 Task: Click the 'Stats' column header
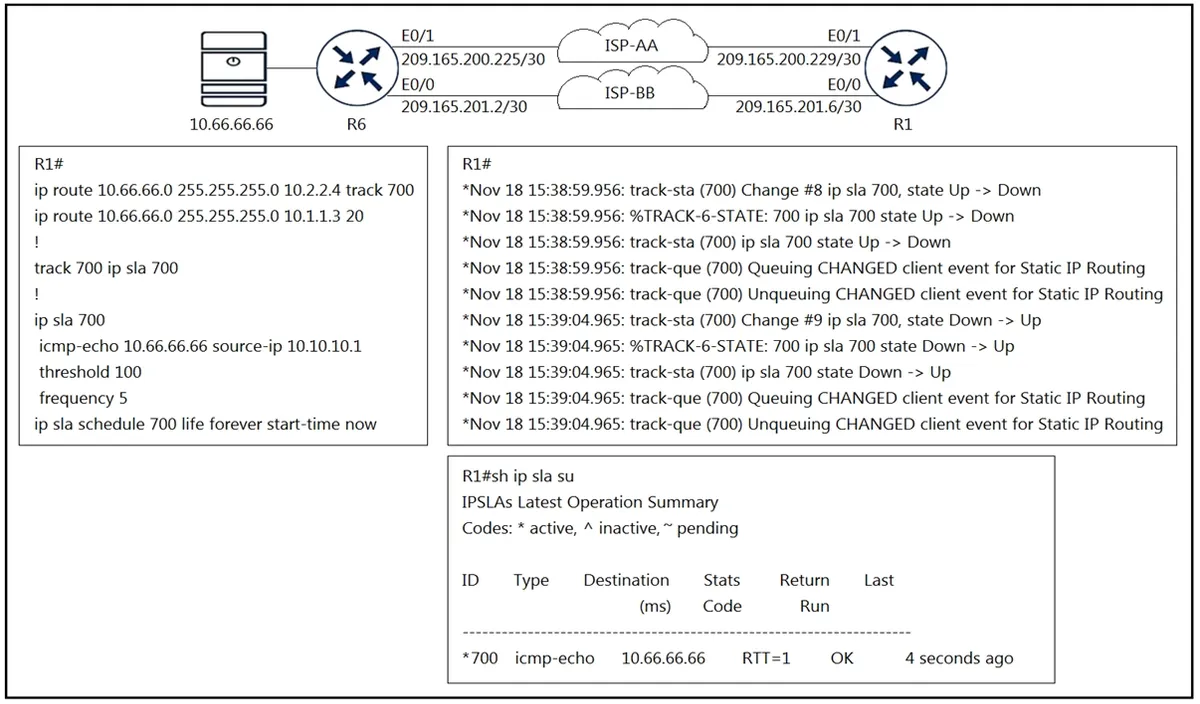click(722, 580)
